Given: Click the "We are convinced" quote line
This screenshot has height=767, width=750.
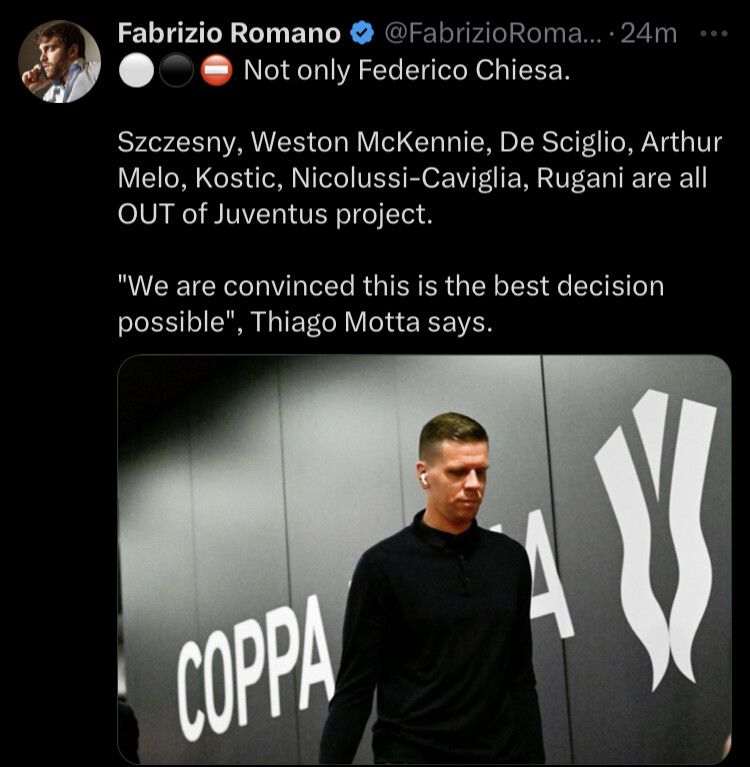Looking at the screenshot, I should click(x=390, y=286).
